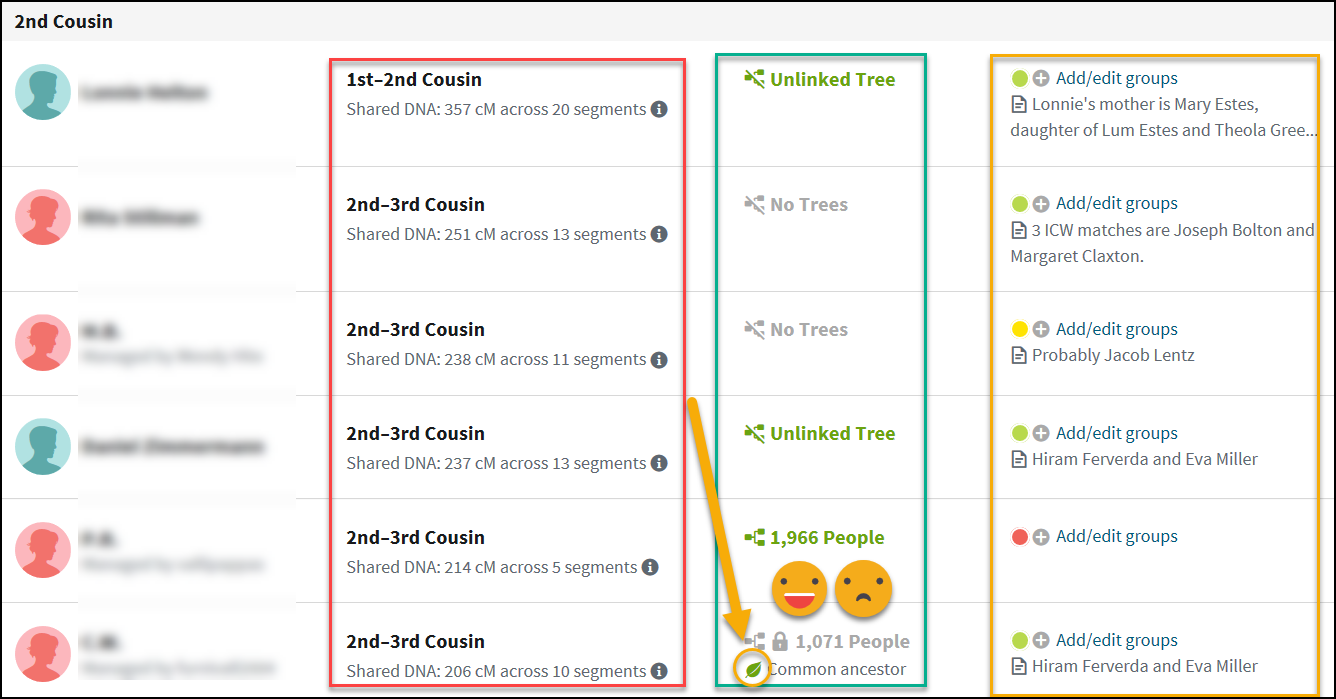This screenshot has width=1336, height=699.
Task: Click plus icon on the first match row
Action: pyautogui.click(x=1041, y=78)
